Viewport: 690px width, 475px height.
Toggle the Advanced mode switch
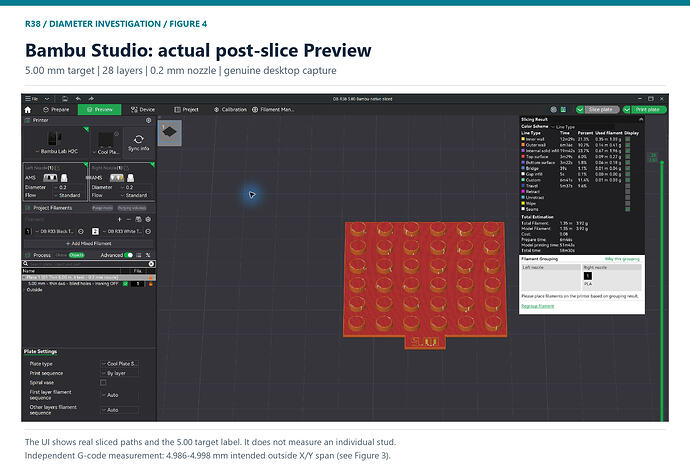pos(128,255)
